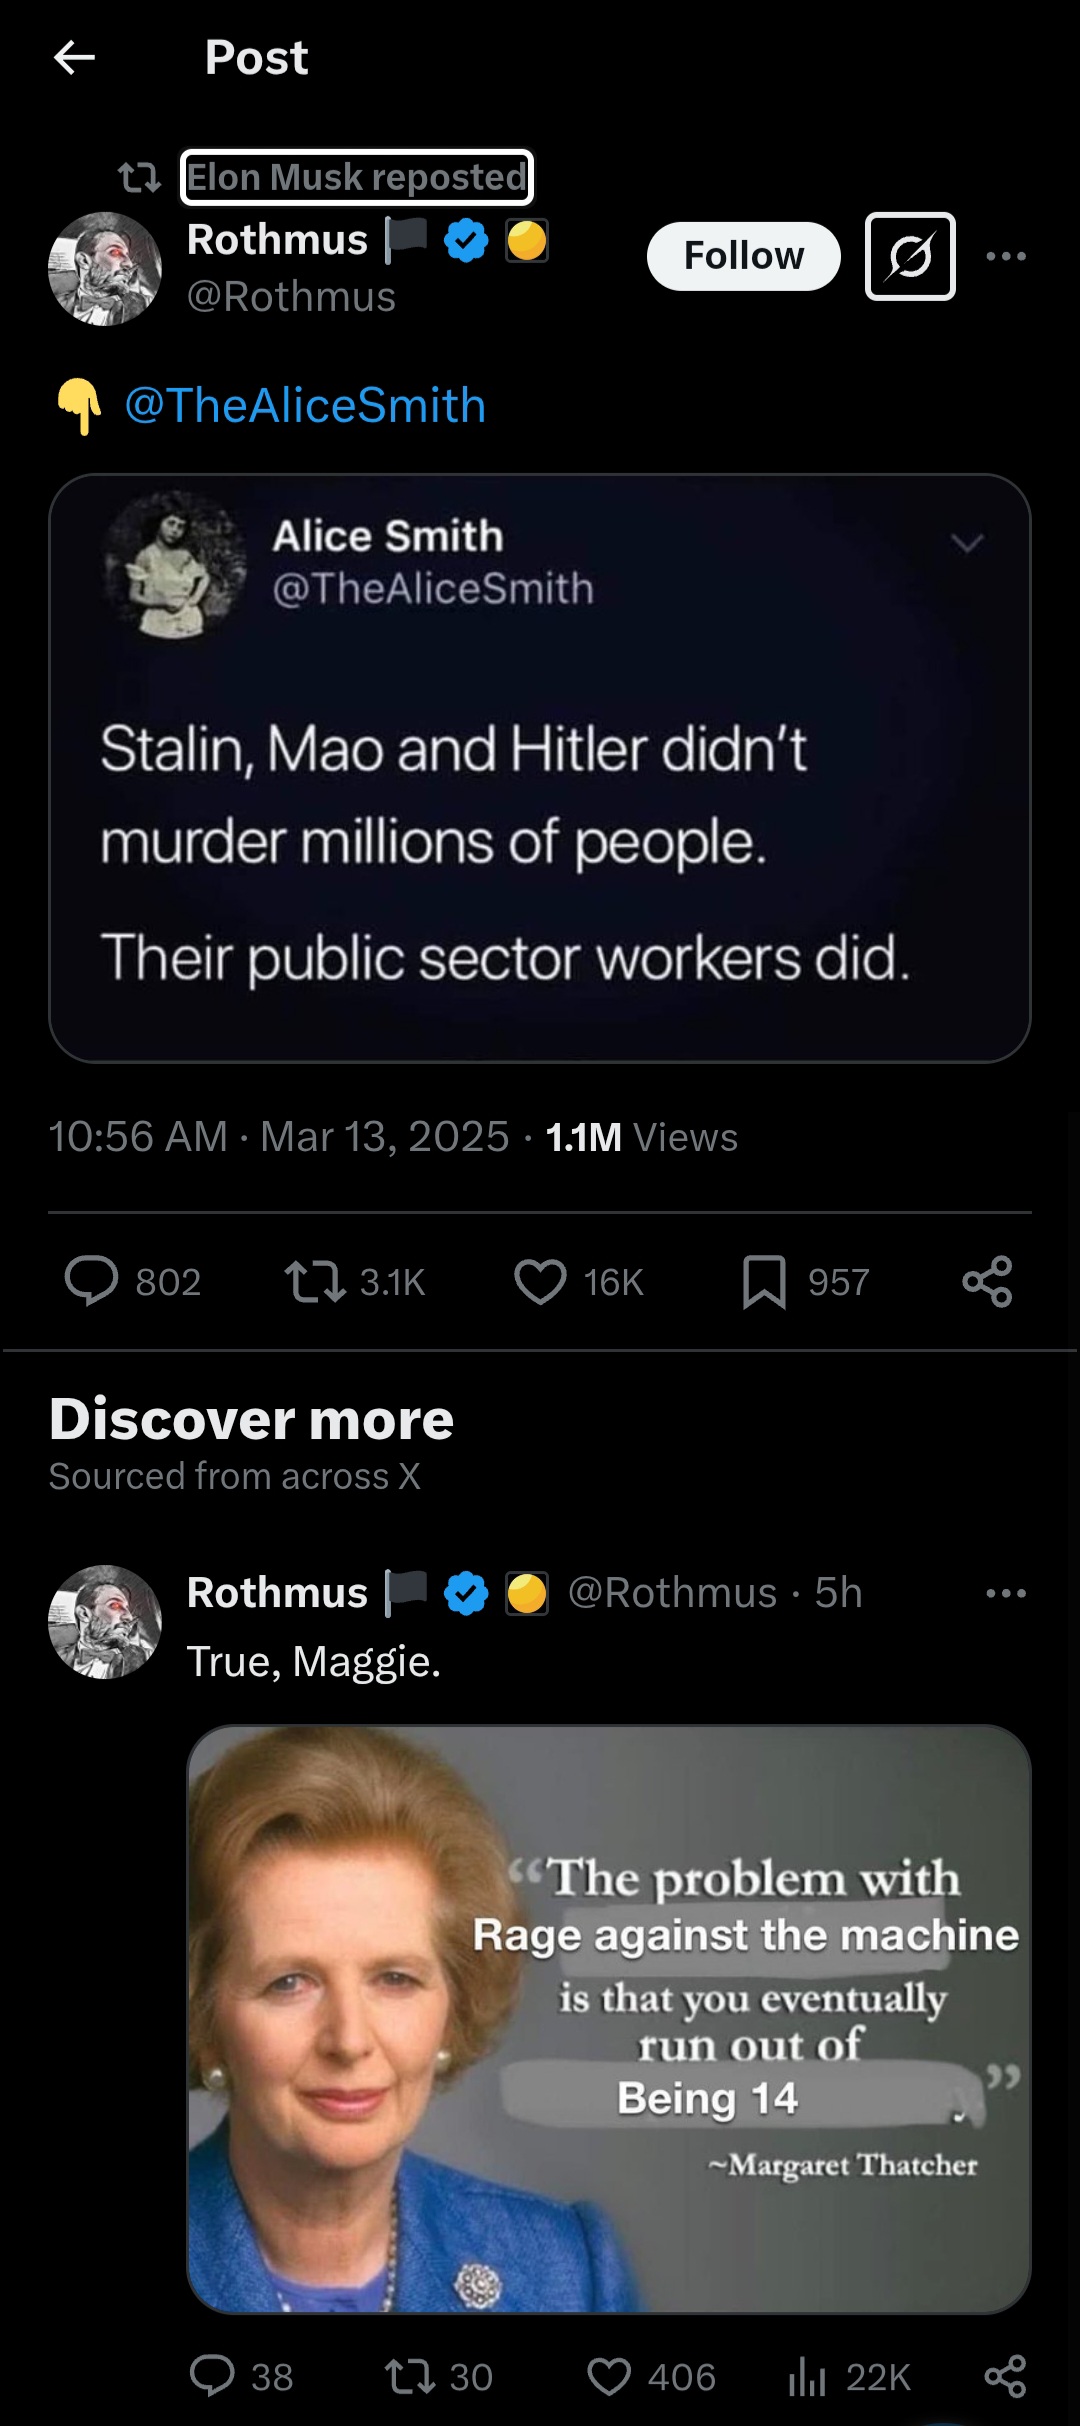Like the main post
This screenshot has height=2426, width=1080.
[x=540, y=1281]
